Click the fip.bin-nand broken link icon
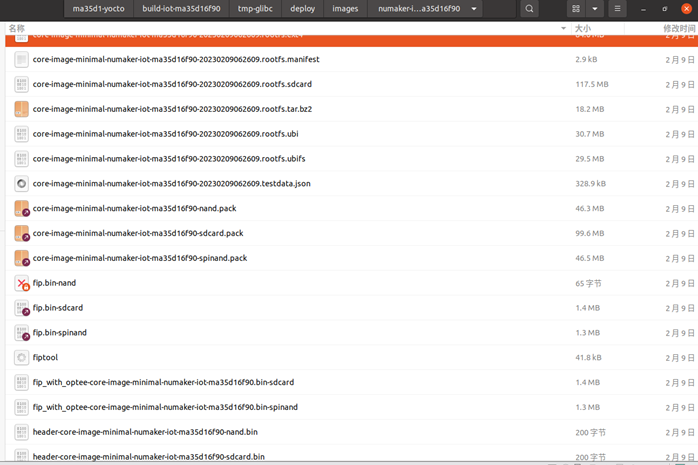The width and height of the screenshot is (698, 465). (x=22, y=283)
